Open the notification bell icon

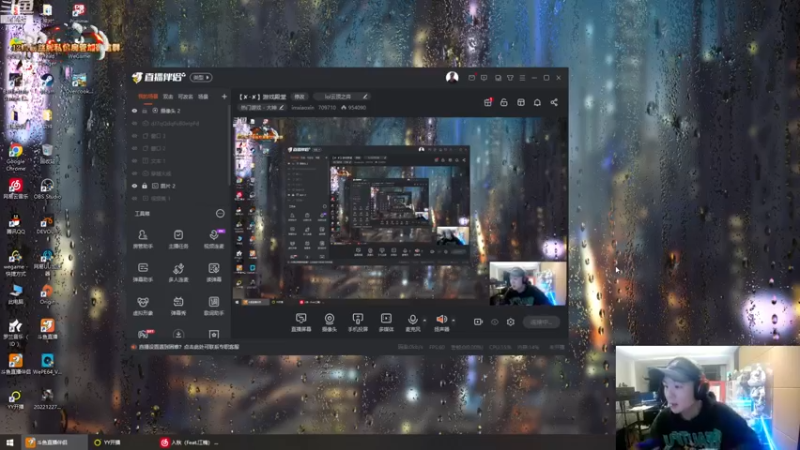pos(537,103)
